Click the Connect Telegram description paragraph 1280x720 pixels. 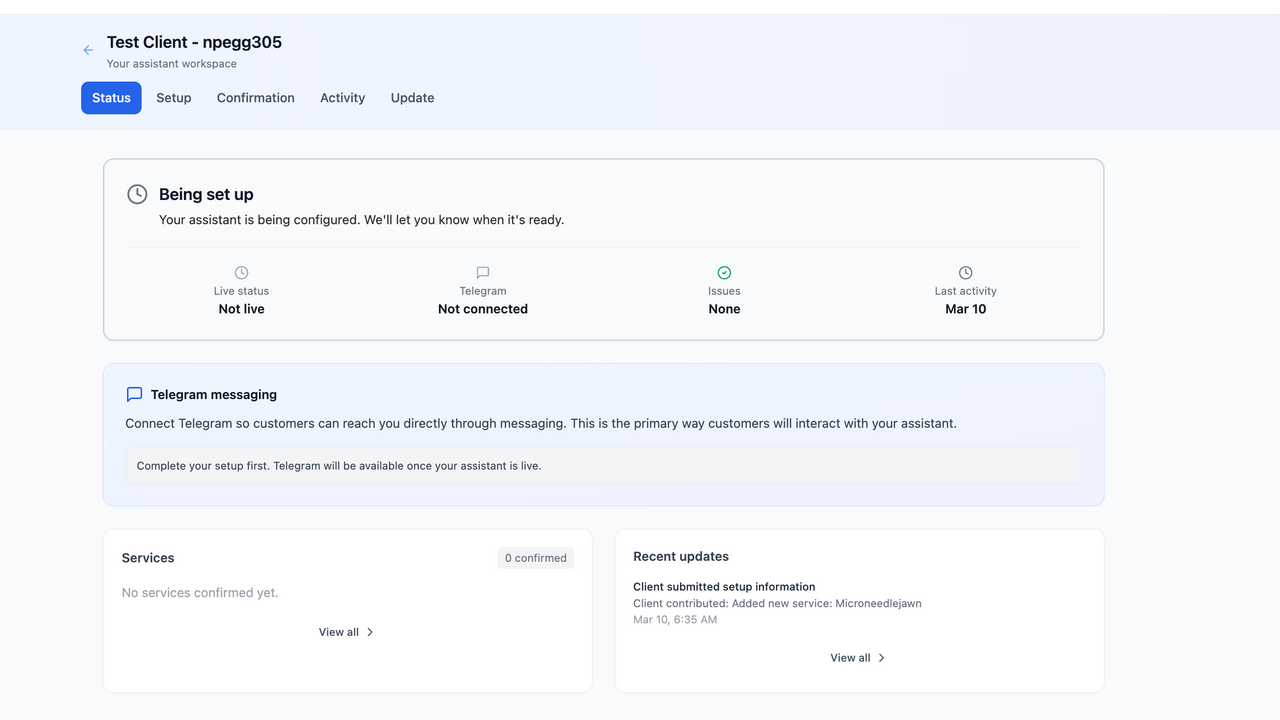(541, 424)
